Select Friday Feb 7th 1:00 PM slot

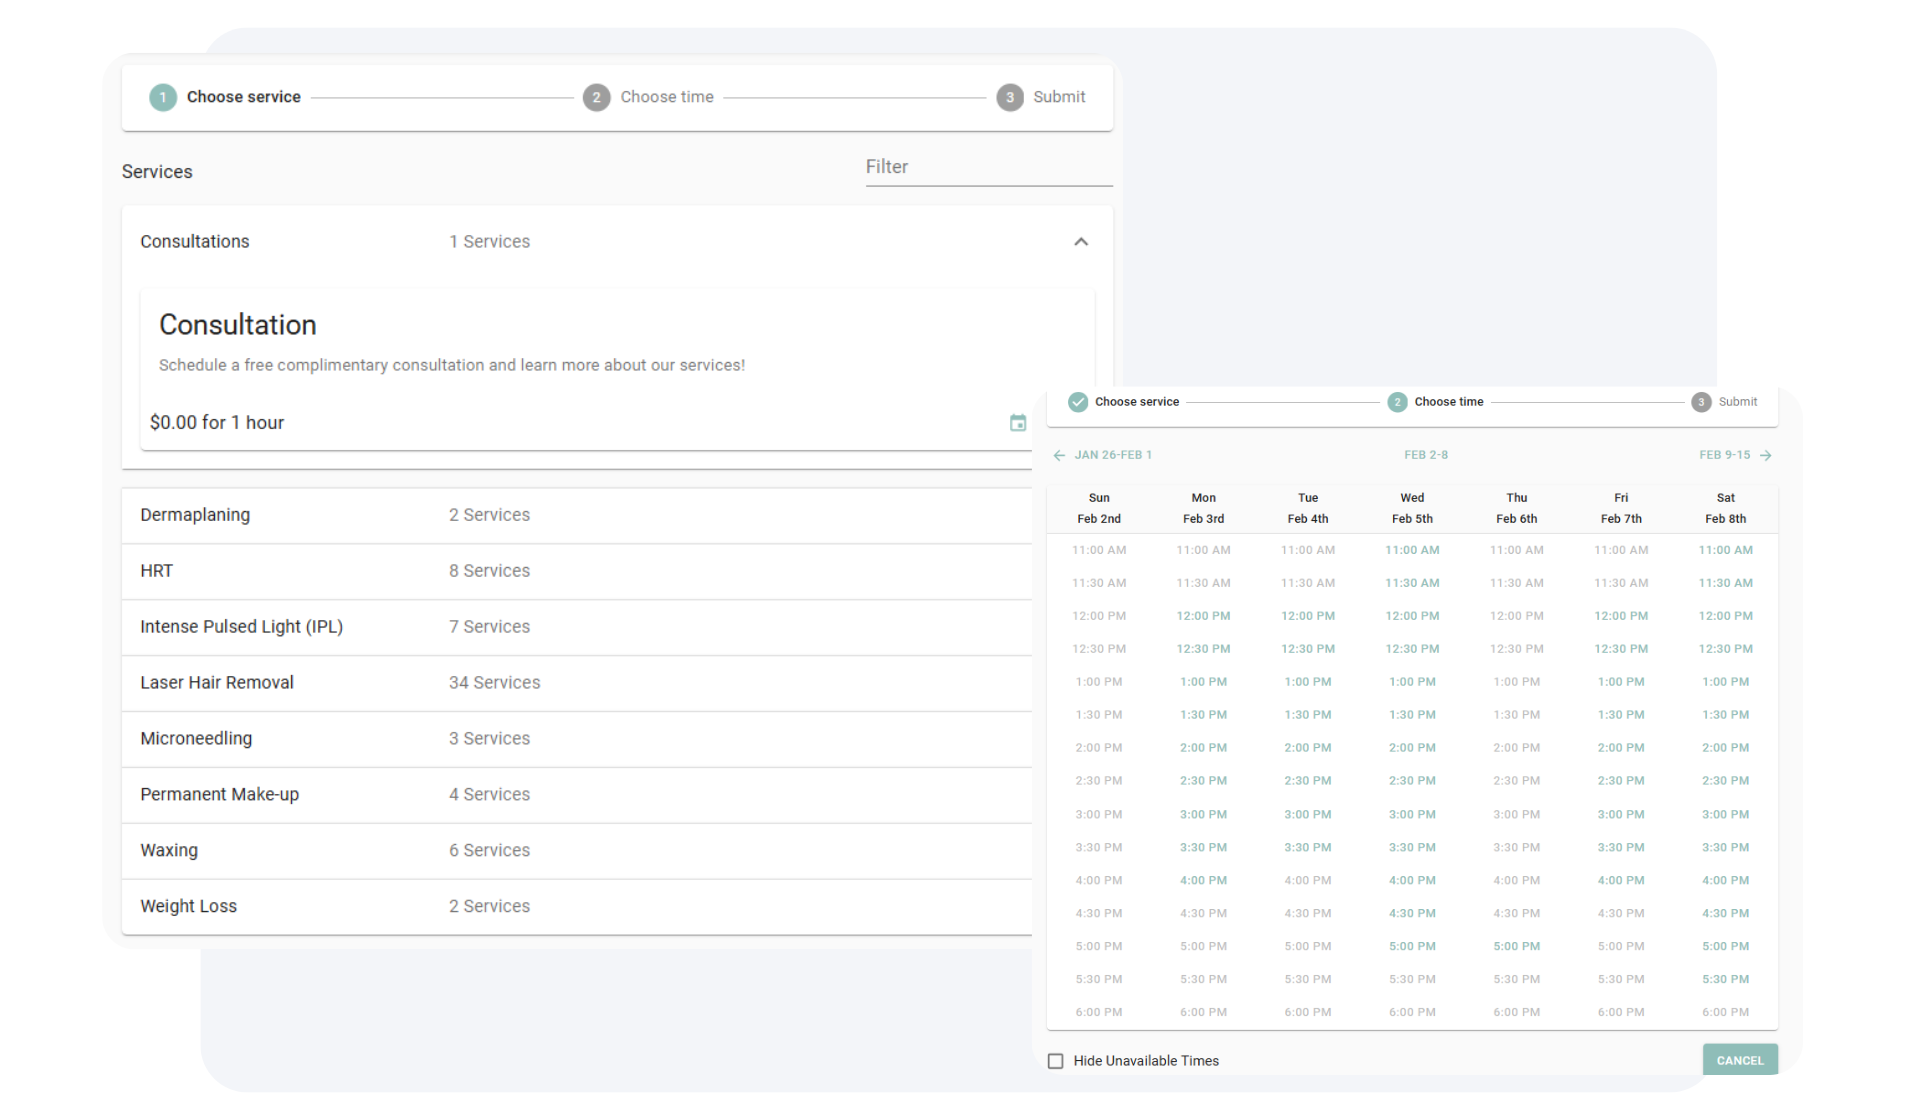[x=1621, y=682]
